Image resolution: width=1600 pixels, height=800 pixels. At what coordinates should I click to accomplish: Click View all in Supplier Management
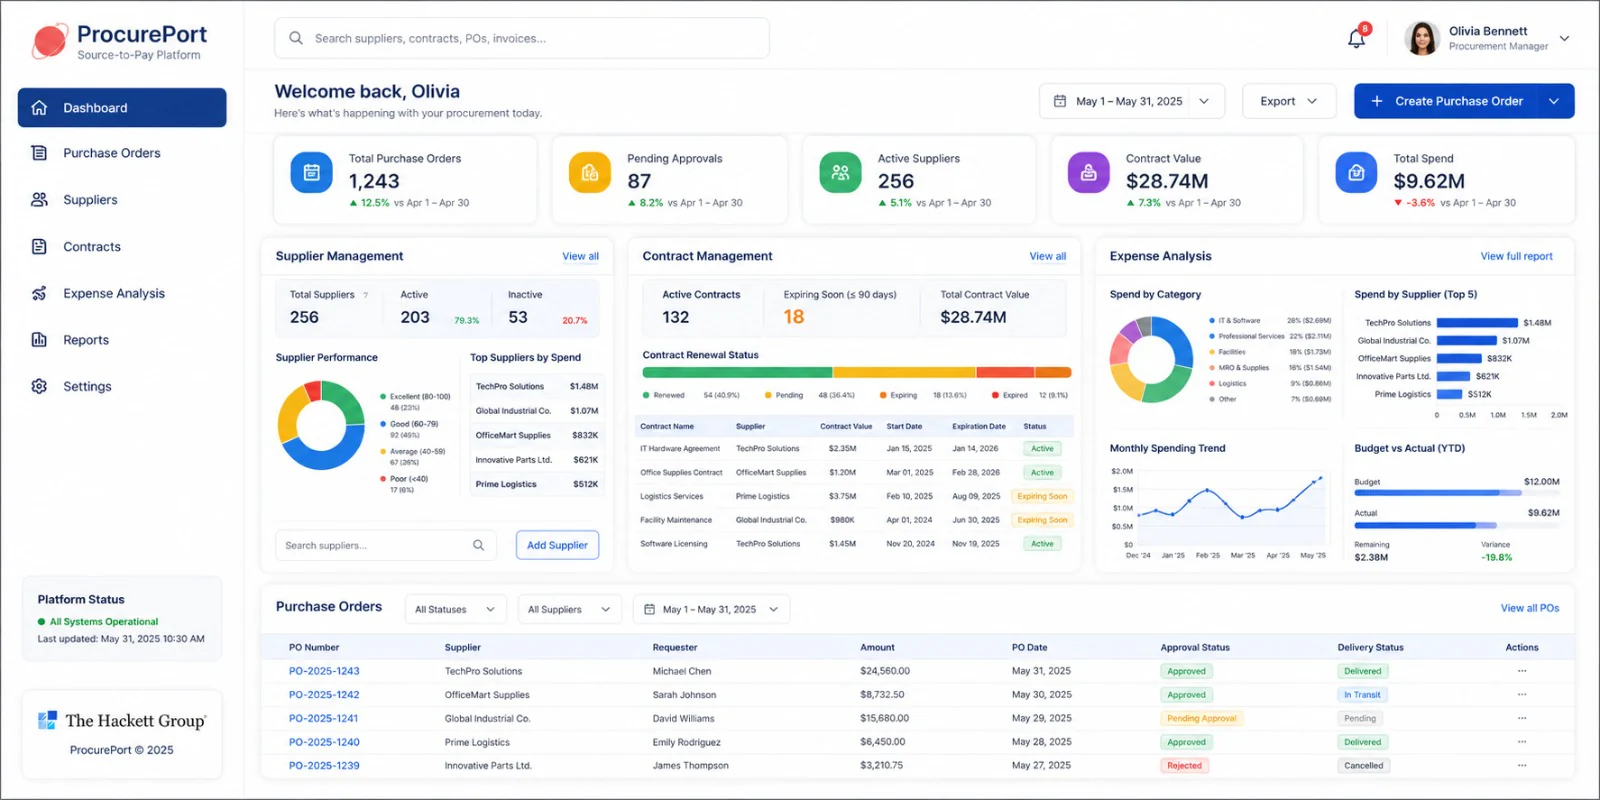[580, 257]
